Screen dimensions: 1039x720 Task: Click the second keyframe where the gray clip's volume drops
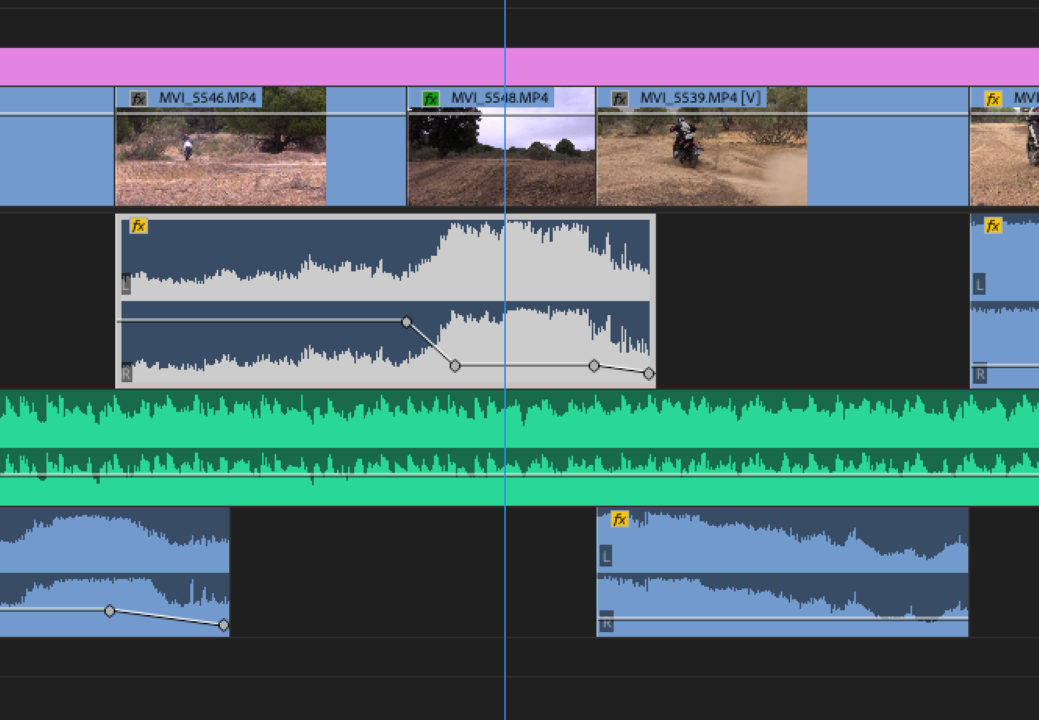[x=455, y=365]
